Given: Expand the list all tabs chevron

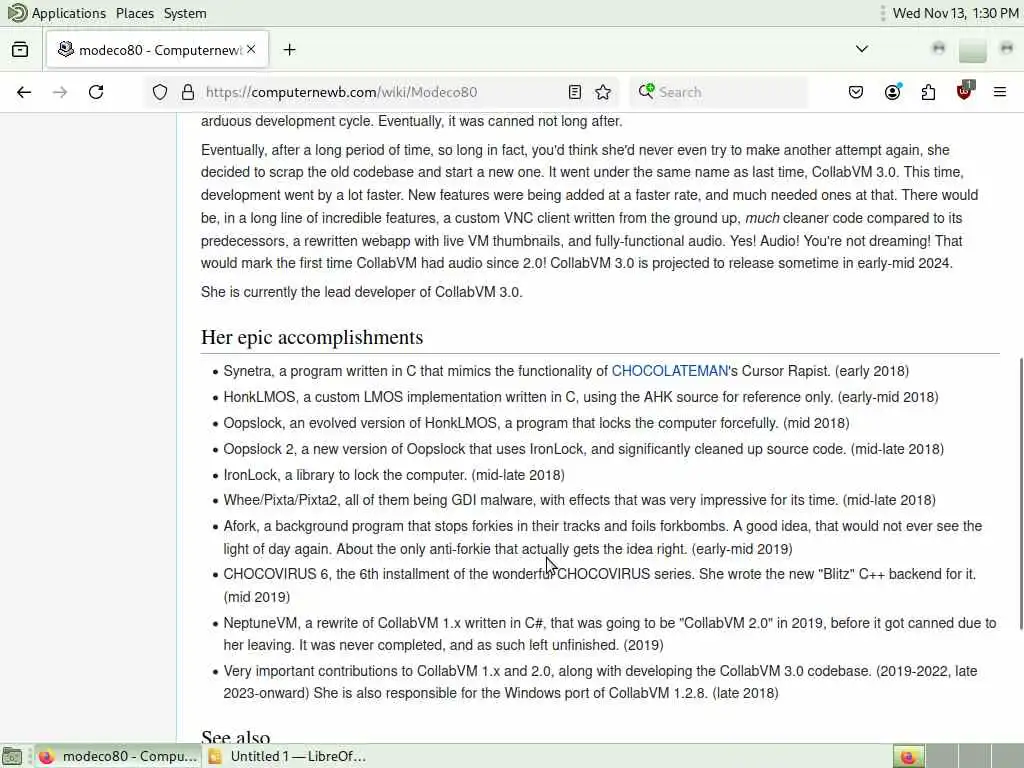Looking at the screenshot, I should [x=862, y=49].
